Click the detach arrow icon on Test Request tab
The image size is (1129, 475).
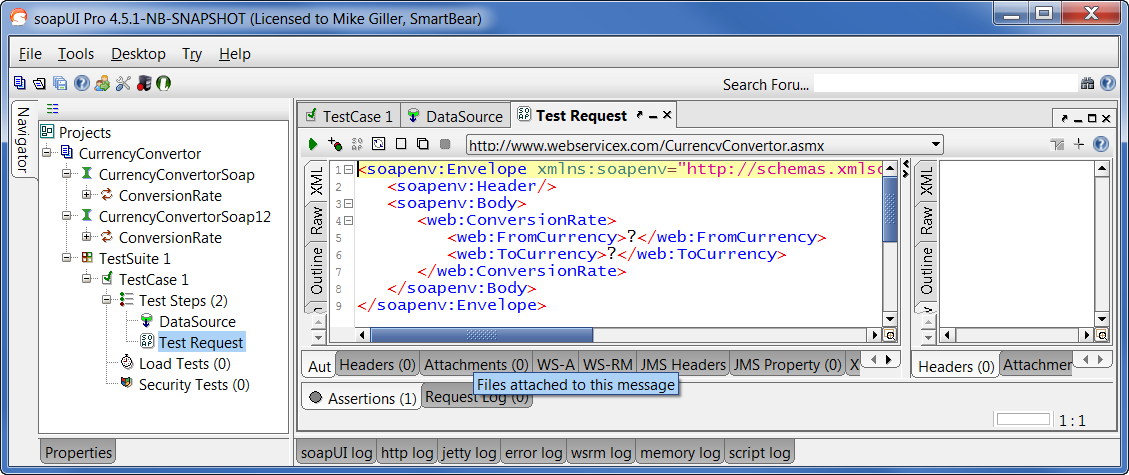click(x=639, y=115)
